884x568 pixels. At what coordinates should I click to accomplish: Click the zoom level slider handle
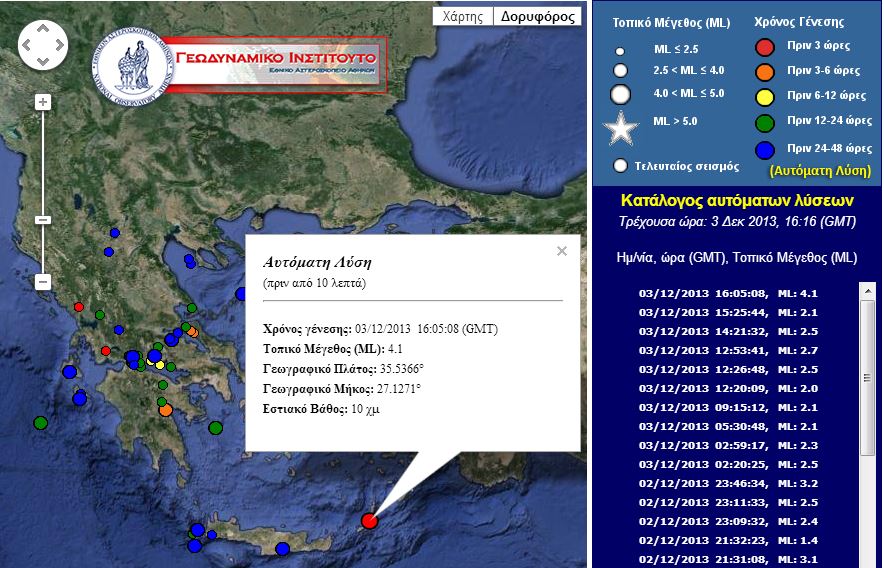coord(43,219)
